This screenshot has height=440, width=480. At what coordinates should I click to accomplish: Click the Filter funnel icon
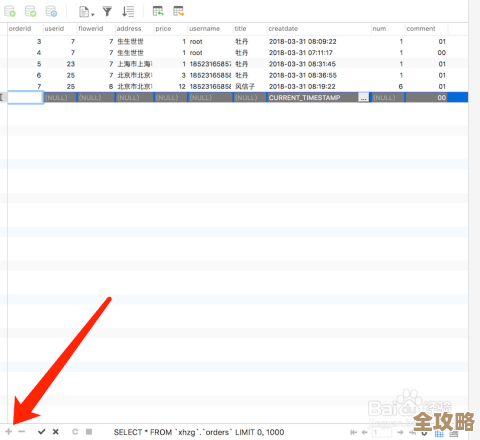pyautogui.click(x=107, y=12)
